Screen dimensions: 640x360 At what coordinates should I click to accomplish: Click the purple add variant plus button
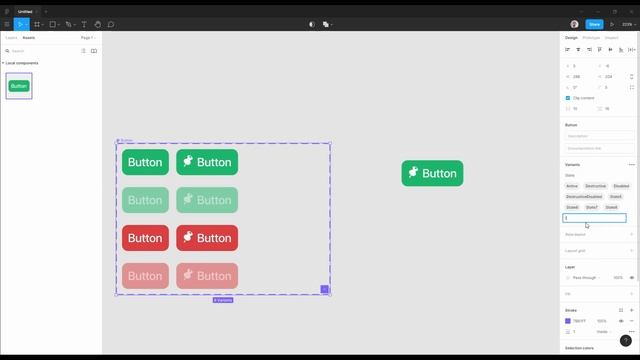tap(324, 289)
